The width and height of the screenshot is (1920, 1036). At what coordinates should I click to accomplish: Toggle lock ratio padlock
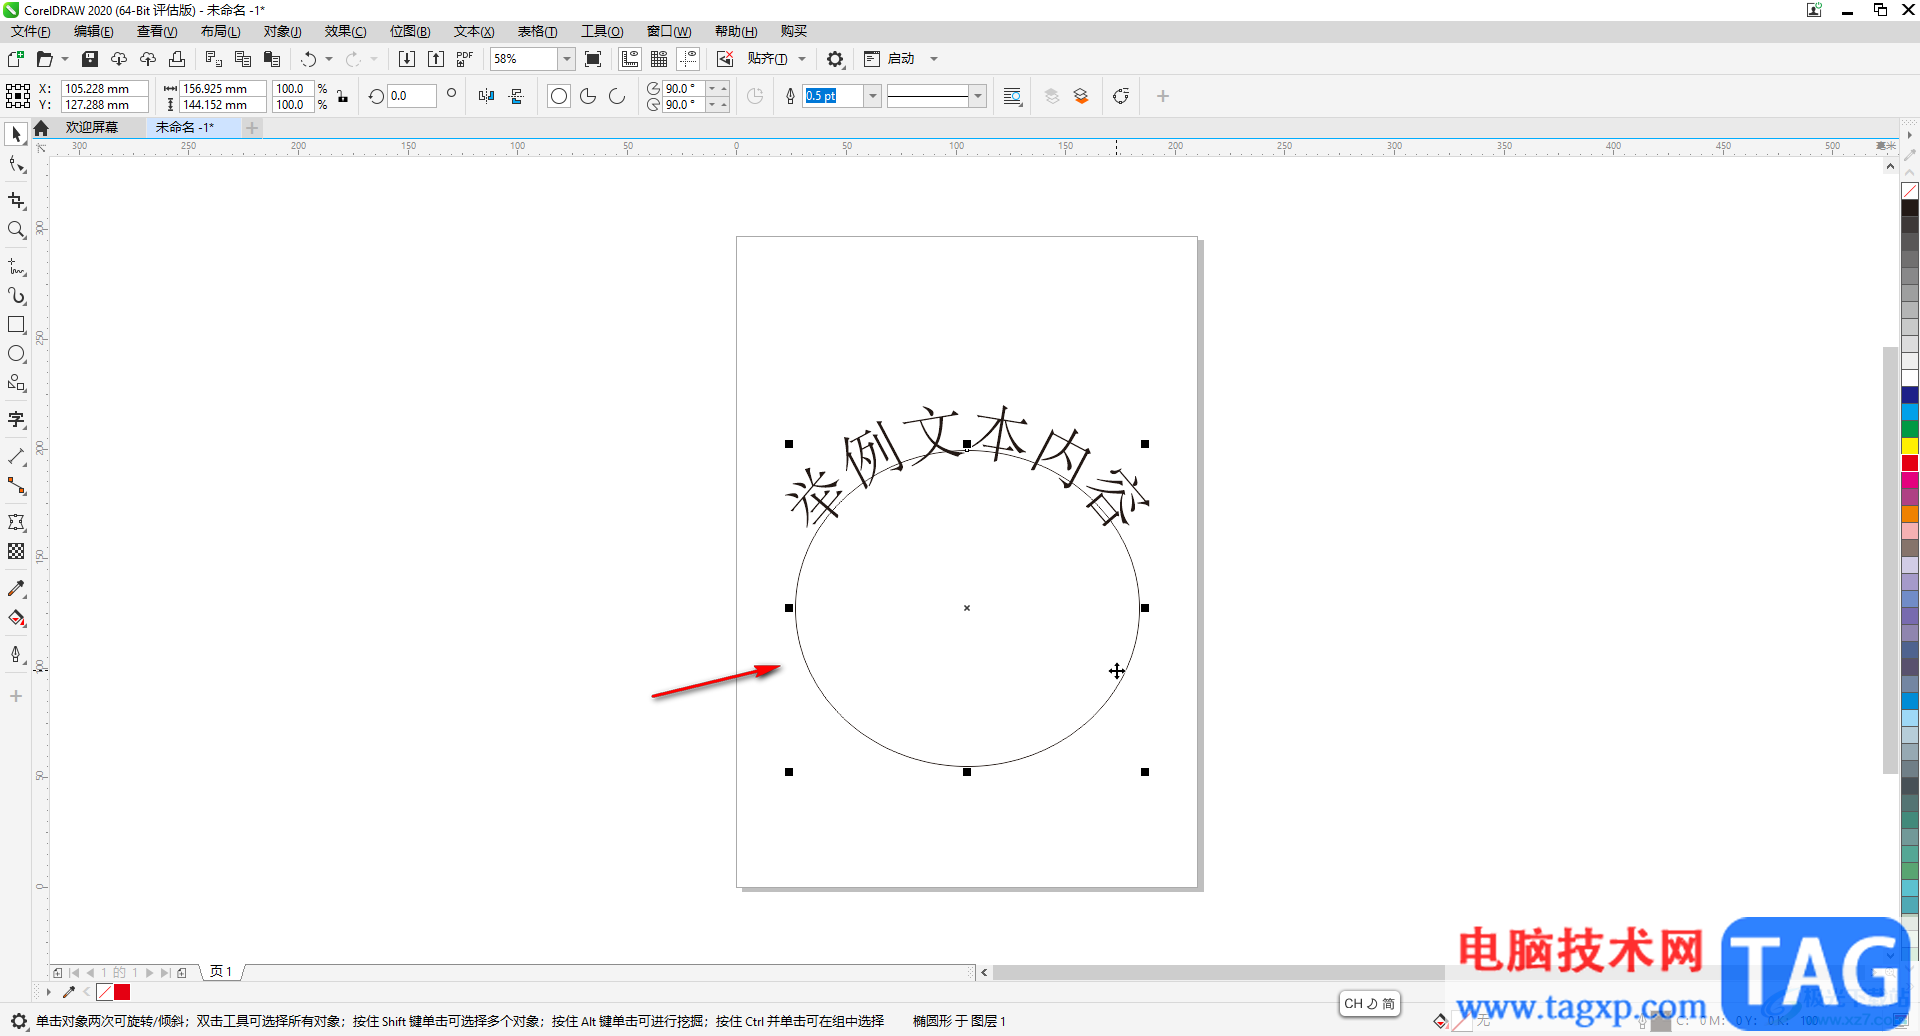pyautogui.click(x=342, y=96)
